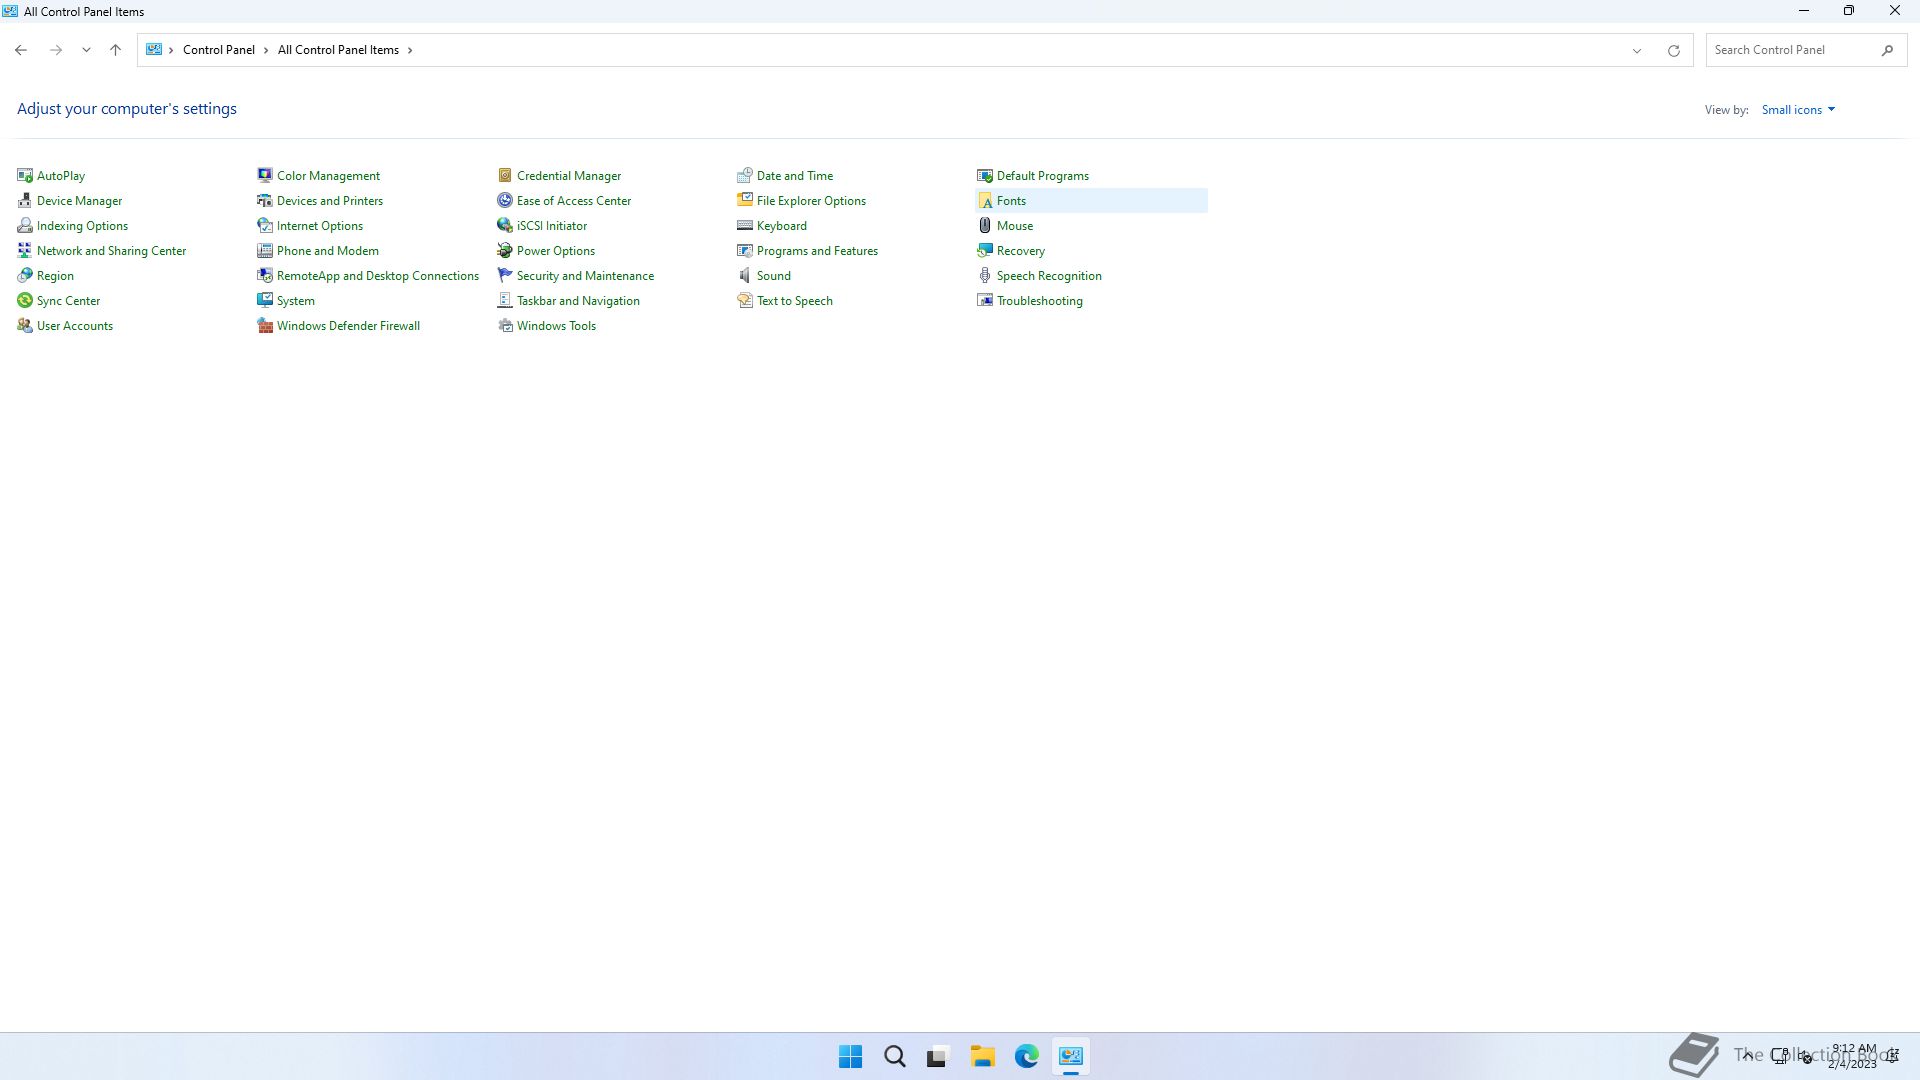The image size is (1920, 1080).
Task: Expand the breadcrumb arrow after Control Panel
Action: [x=265, y=49]
